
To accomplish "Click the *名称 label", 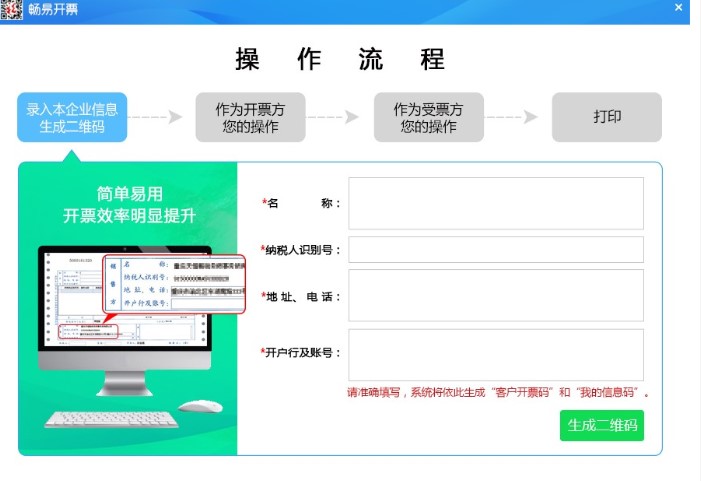I will pyautogui.click(x=301, y=203).
